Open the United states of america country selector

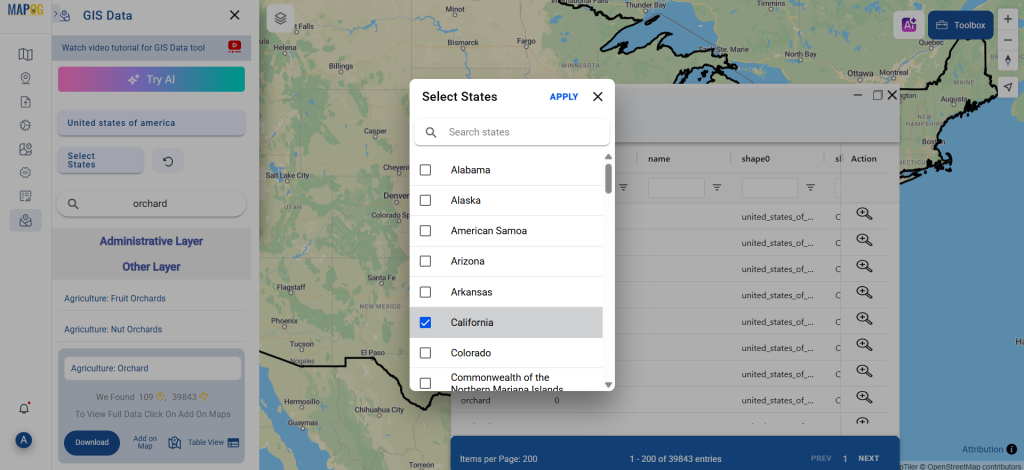tap(151, 123)
